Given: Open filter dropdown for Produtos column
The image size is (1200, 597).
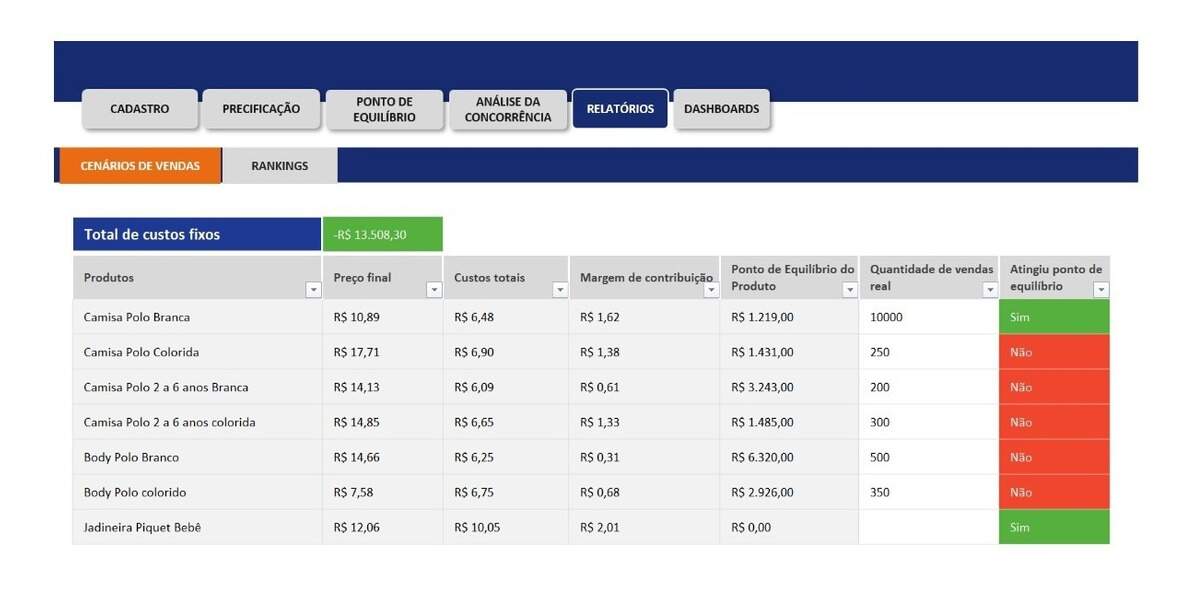Looking at the screenshot, I should [313, 290].
